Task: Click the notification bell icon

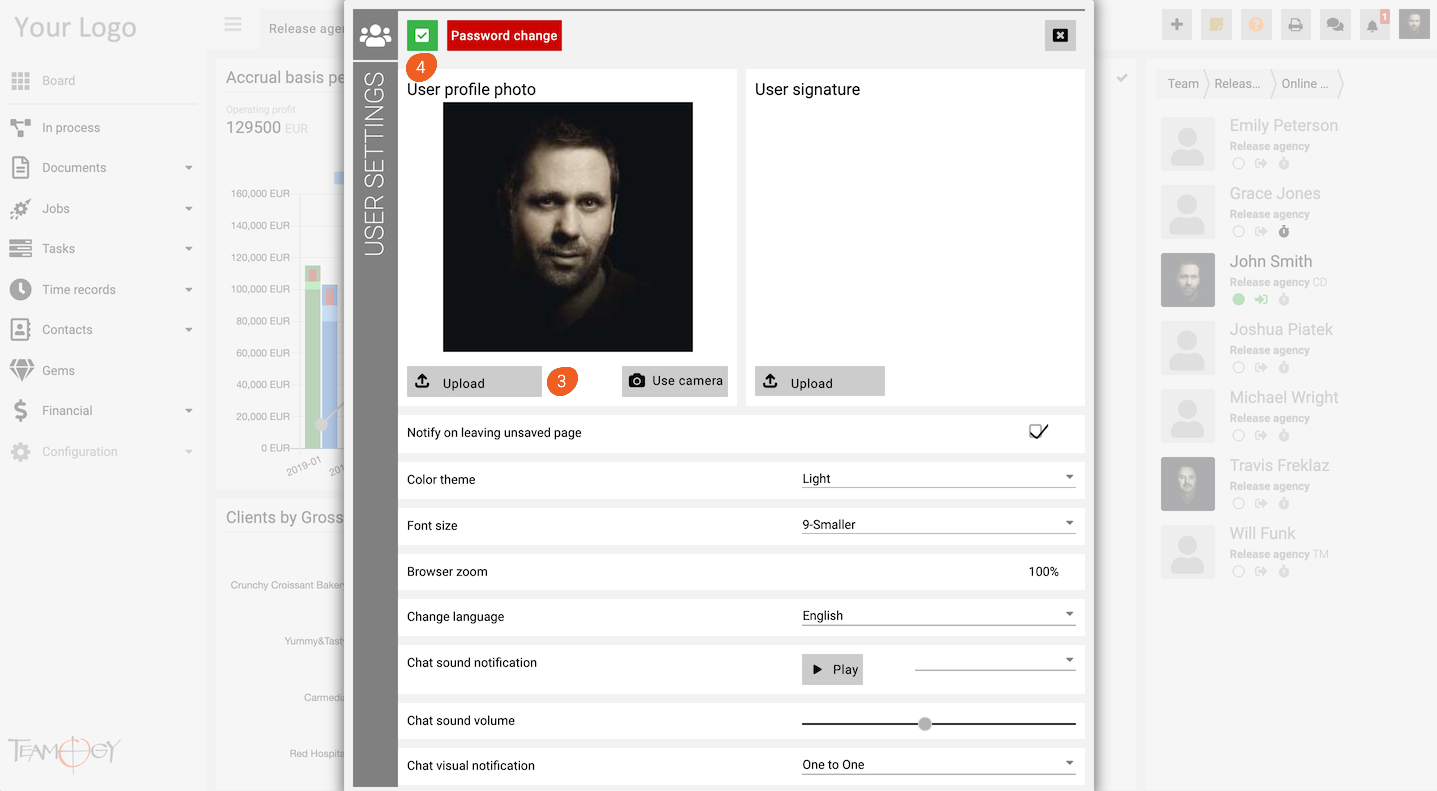Action: 1372,25
